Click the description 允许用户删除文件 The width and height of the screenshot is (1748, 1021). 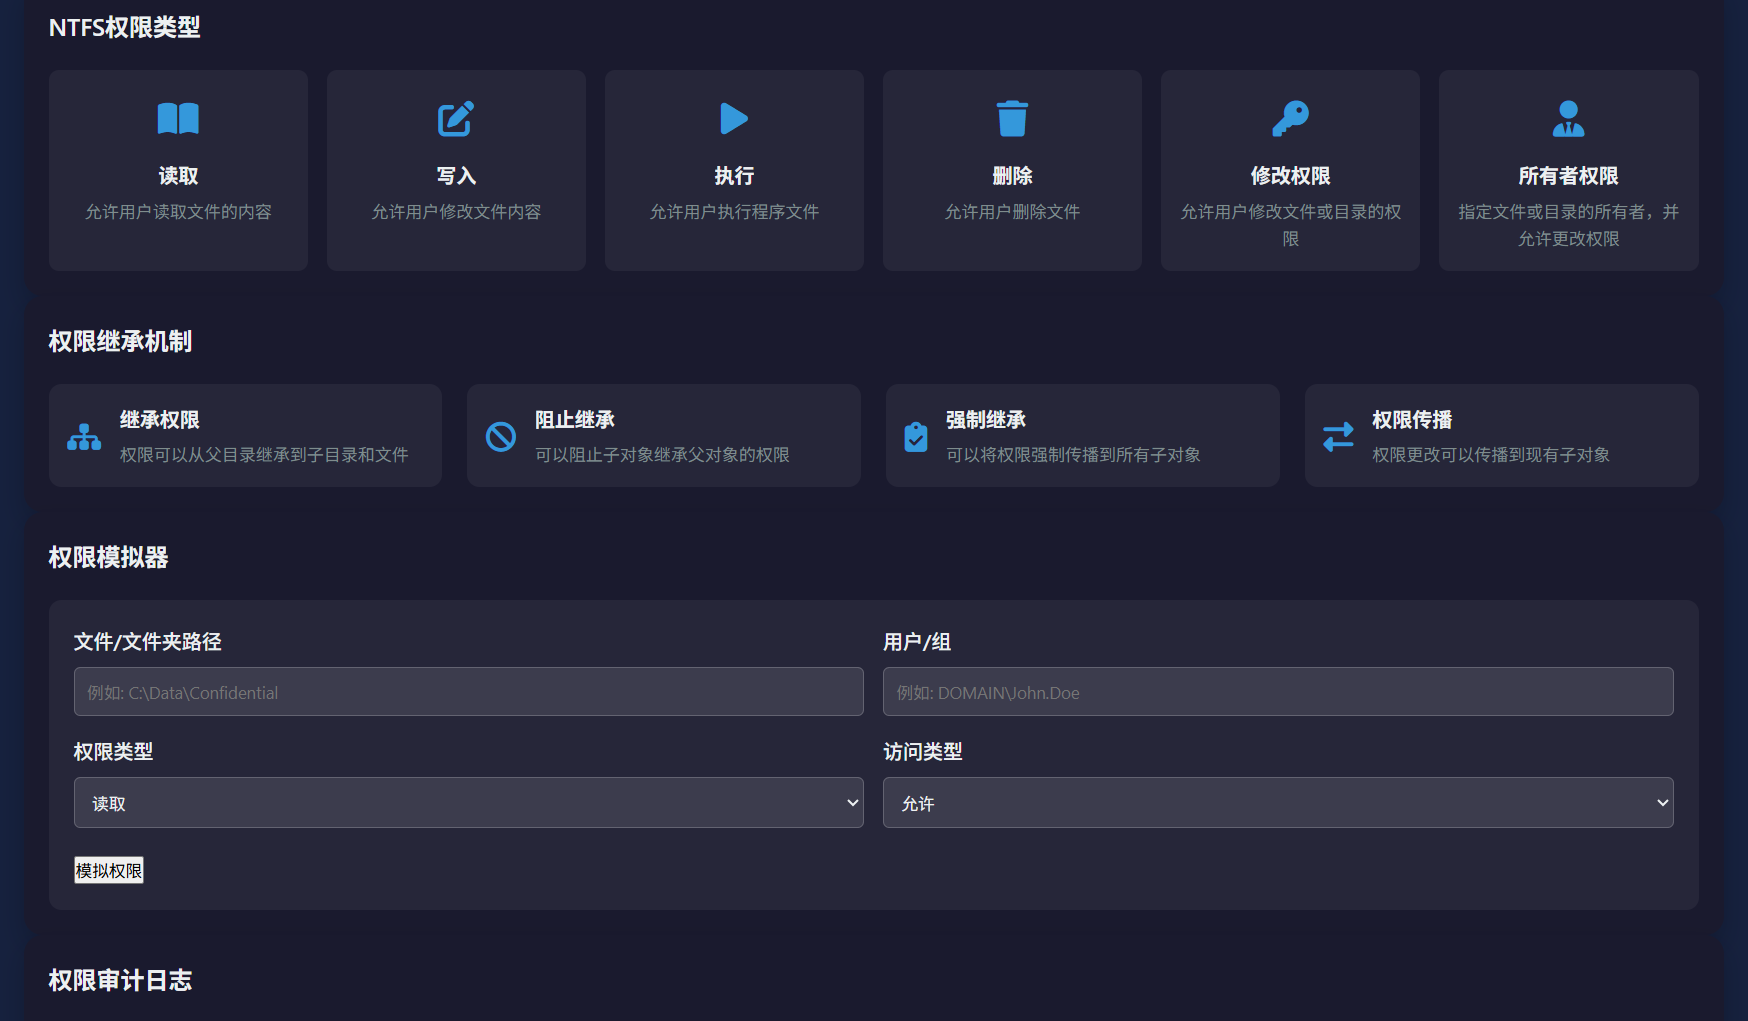tap(1012, 212)
